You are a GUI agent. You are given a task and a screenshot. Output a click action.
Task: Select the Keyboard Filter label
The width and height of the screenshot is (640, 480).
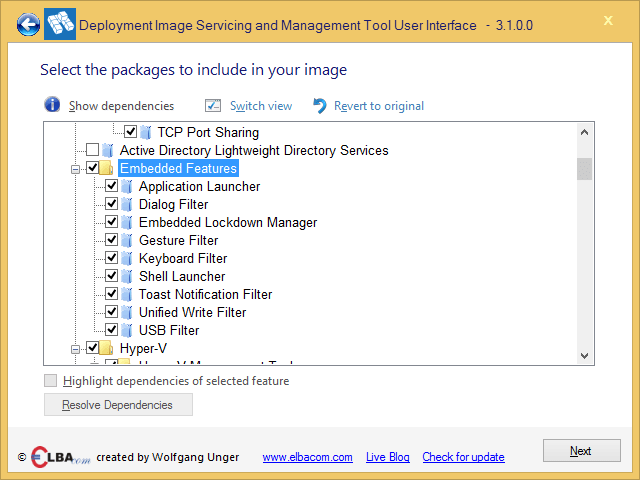pyautogui.click(x=183, y=258)
